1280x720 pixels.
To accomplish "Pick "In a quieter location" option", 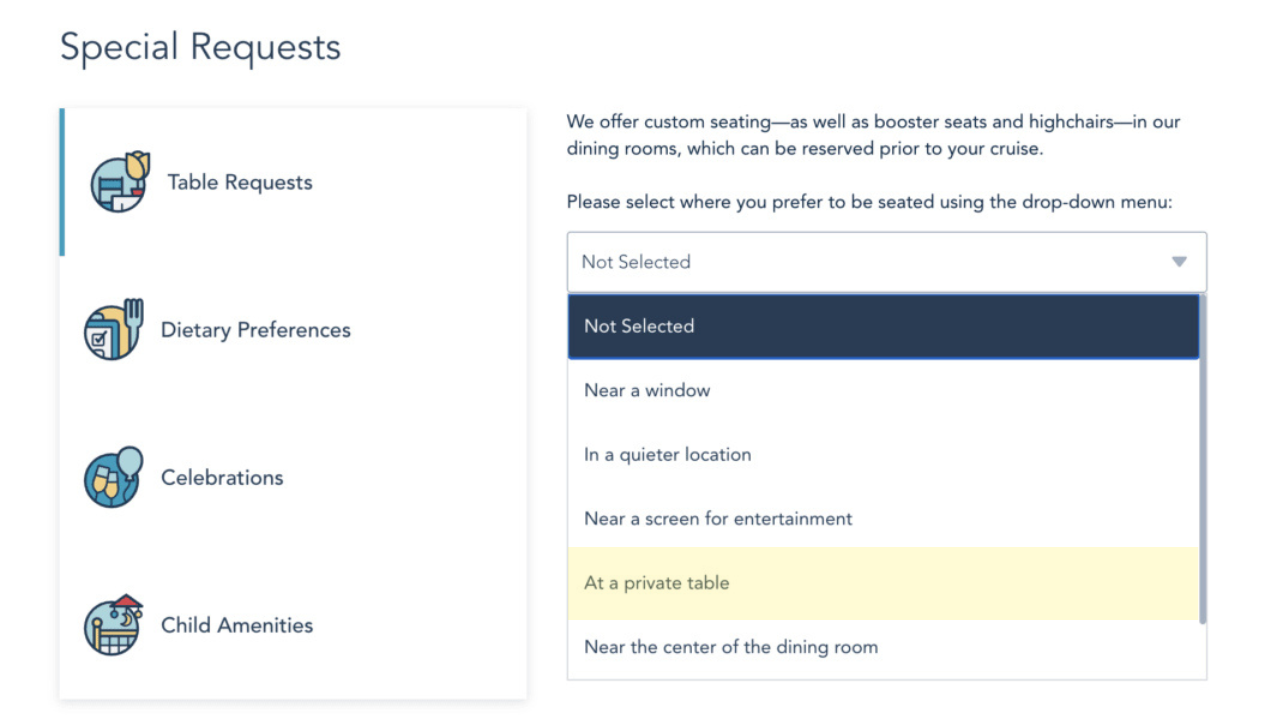I will pyautogui.click(x=667, y=454).
